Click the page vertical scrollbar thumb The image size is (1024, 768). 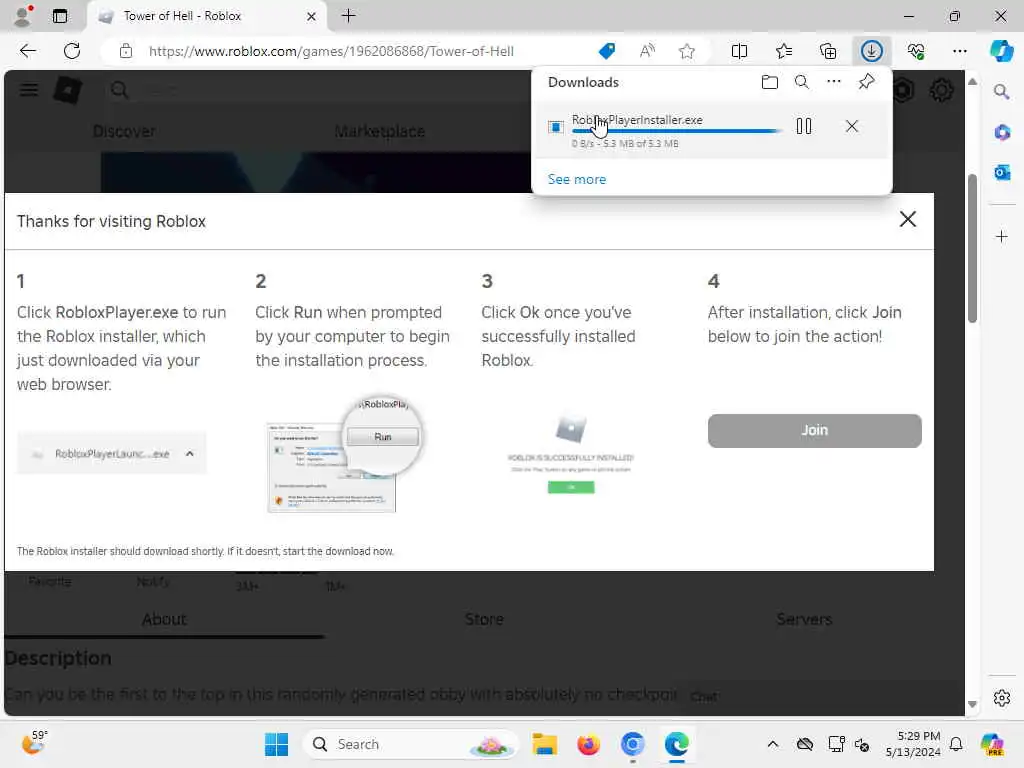tap(972, 248)
